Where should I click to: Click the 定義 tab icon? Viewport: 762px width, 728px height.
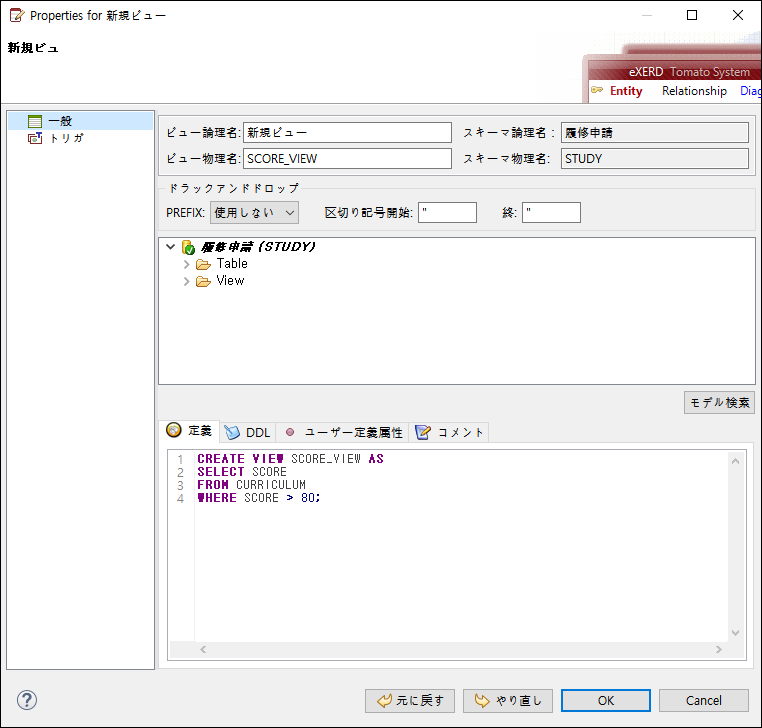(x=173, y=430)
